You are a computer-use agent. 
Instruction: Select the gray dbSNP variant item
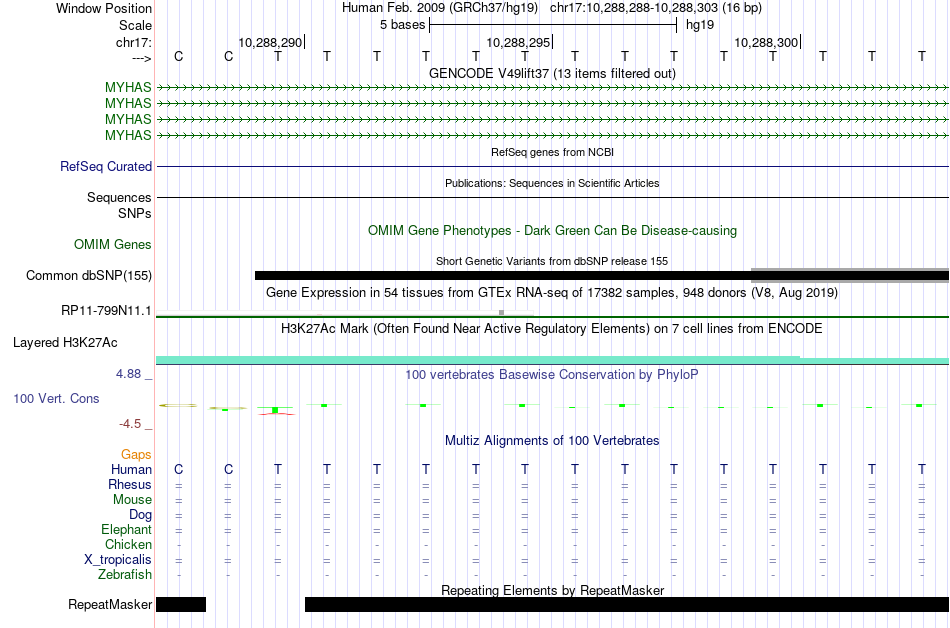pyautogui.click(x=850, y=276)
